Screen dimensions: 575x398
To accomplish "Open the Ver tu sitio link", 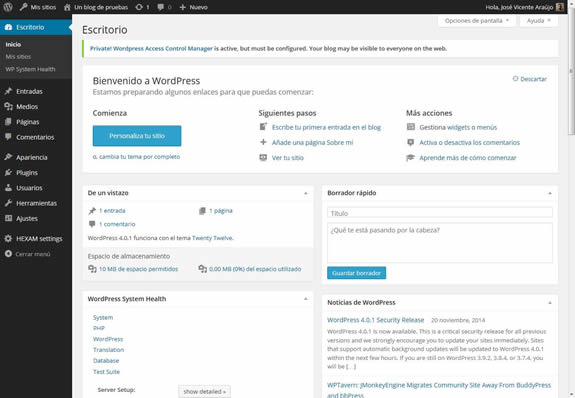I will [288, 158].
